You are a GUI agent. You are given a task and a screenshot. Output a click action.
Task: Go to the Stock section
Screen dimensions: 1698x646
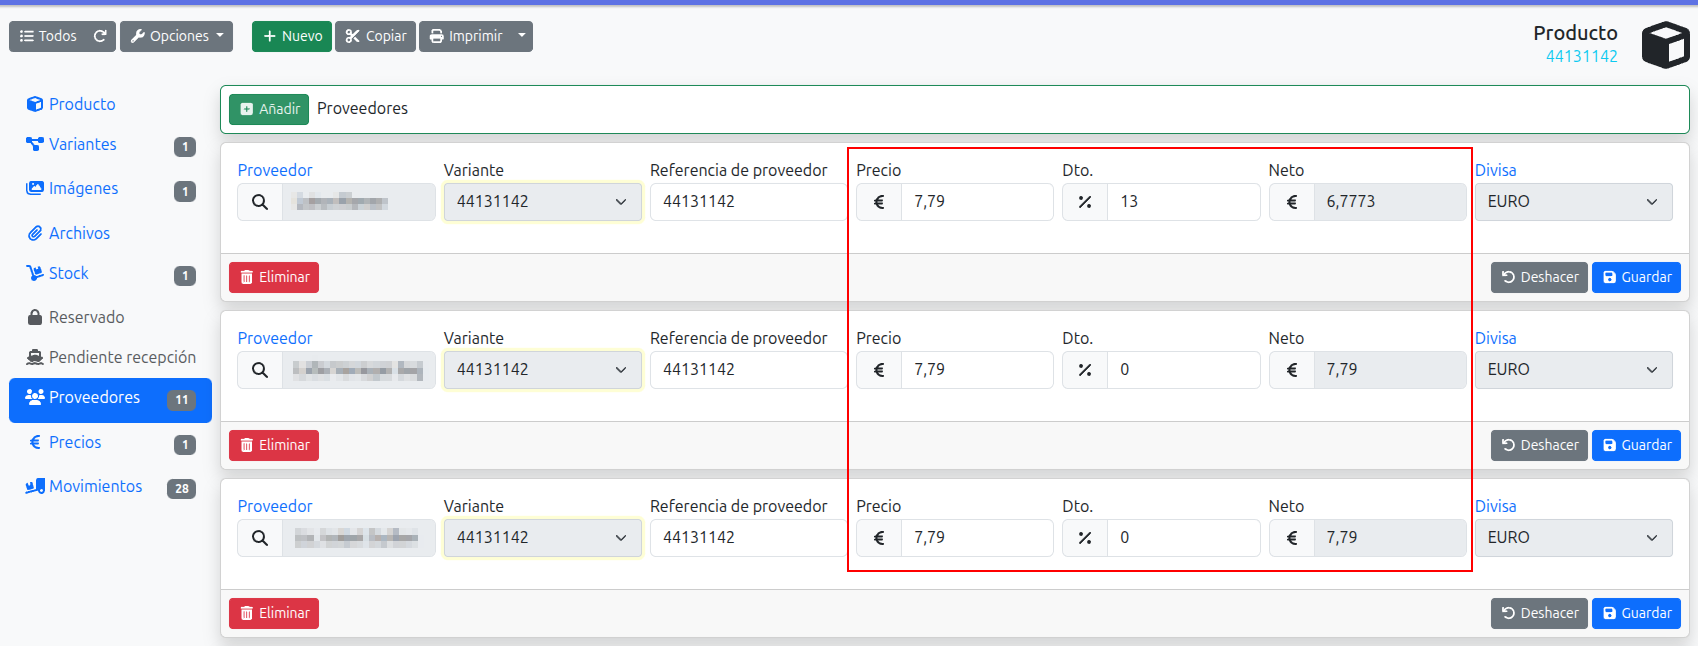tap(68, 274)
